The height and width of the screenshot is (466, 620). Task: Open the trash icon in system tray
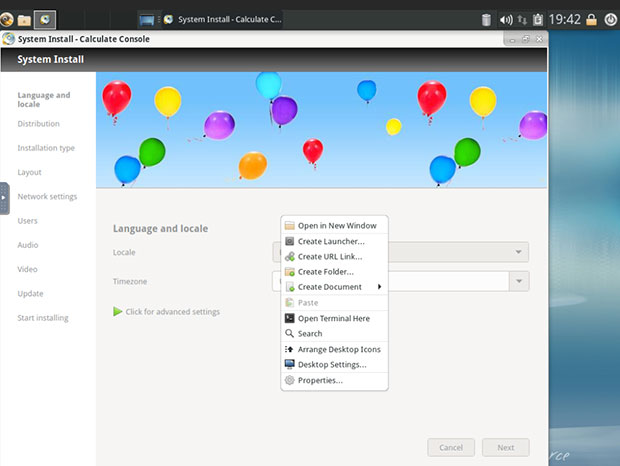click(x=486, y=19)
